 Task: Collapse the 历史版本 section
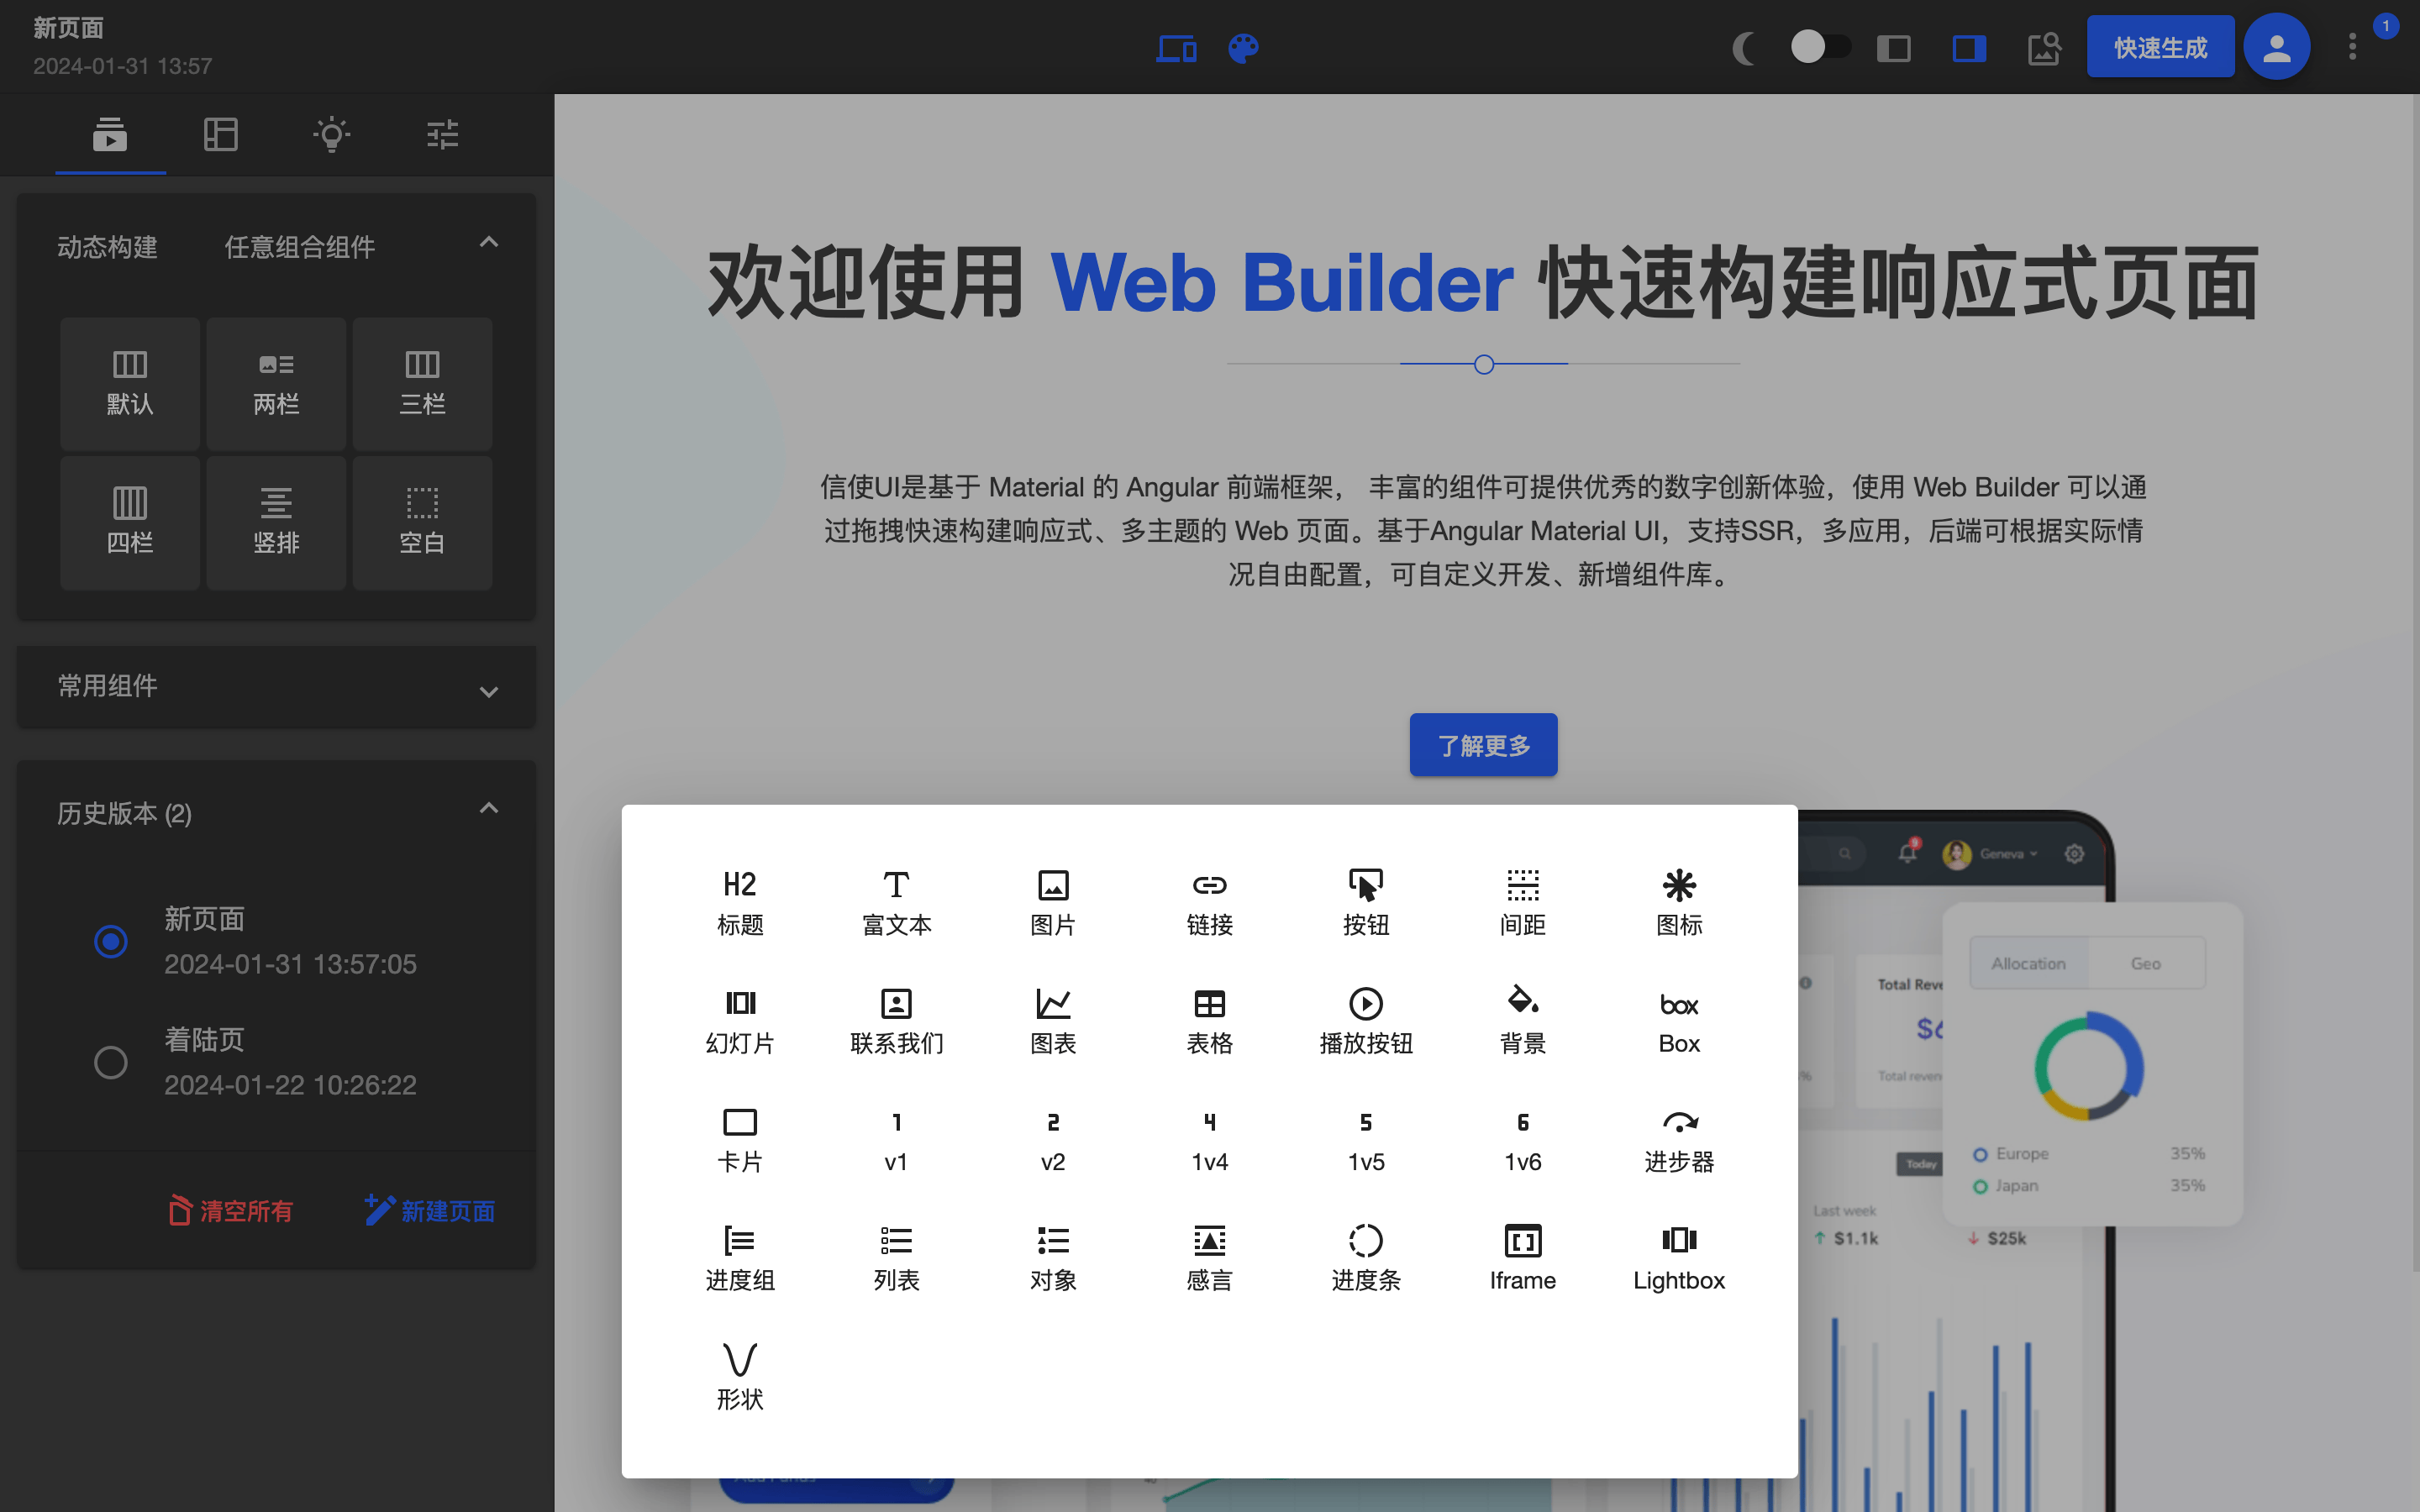[x=487, y=808]
